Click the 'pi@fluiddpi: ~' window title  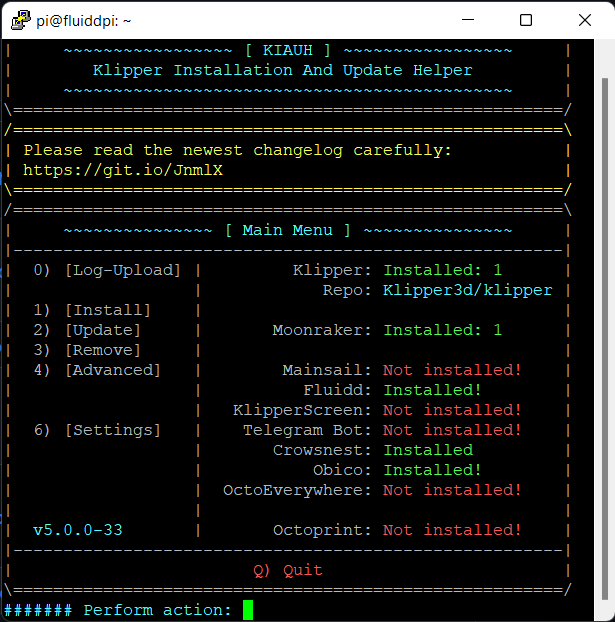pos(84,21)
